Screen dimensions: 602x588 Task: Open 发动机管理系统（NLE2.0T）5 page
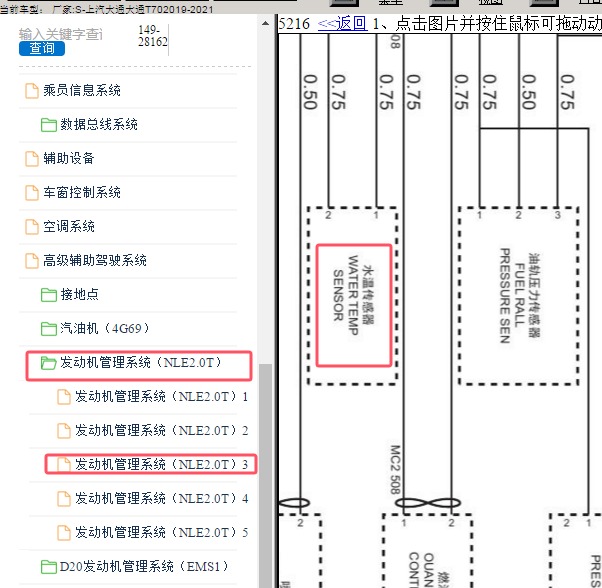click(162, 532)
